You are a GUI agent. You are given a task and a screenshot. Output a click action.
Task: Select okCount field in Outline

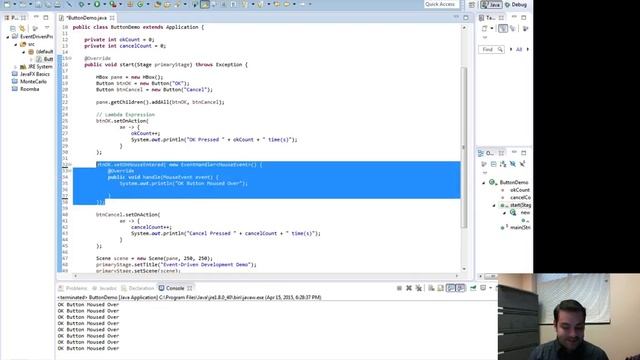click(x=516, y=190)
